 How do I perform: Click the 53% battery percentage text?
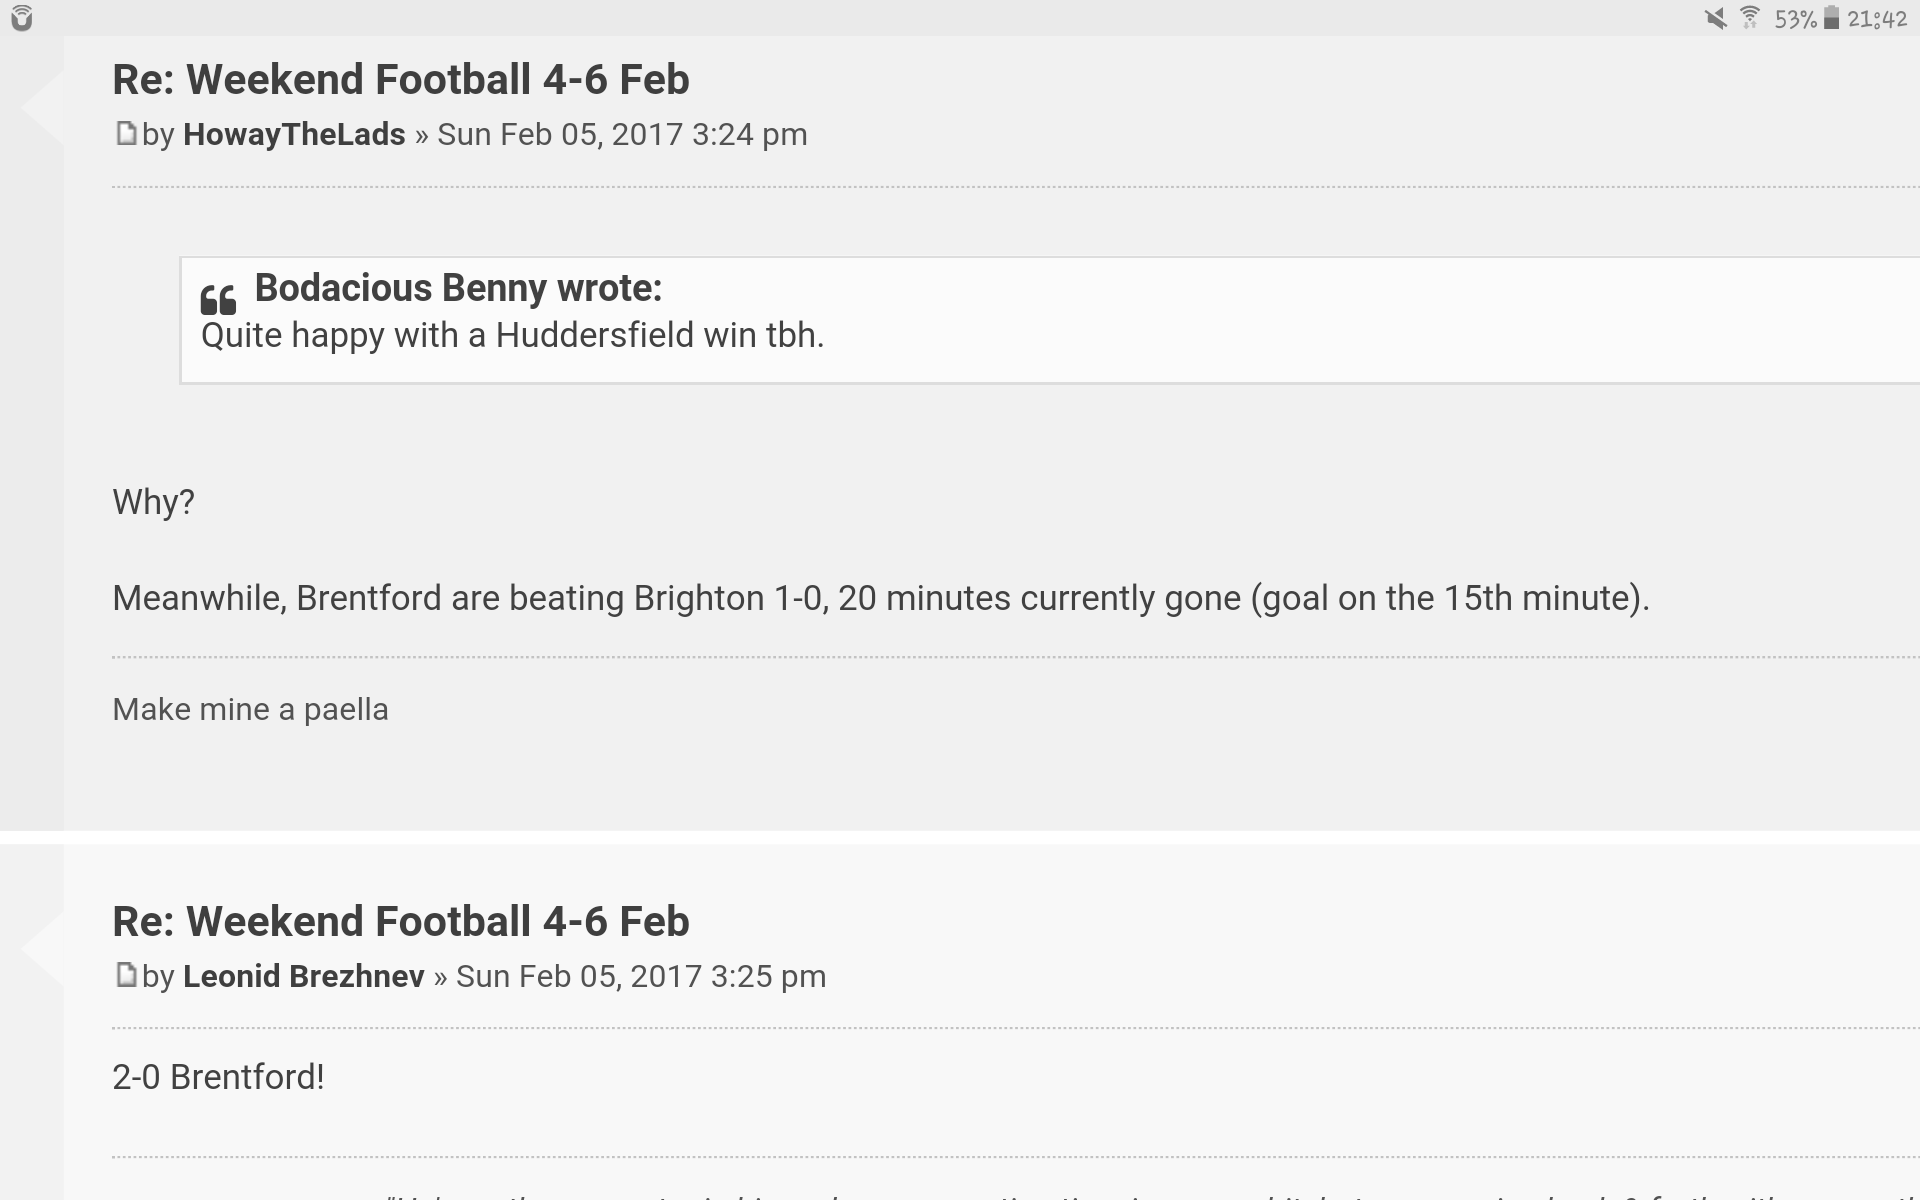[1795, 19]
